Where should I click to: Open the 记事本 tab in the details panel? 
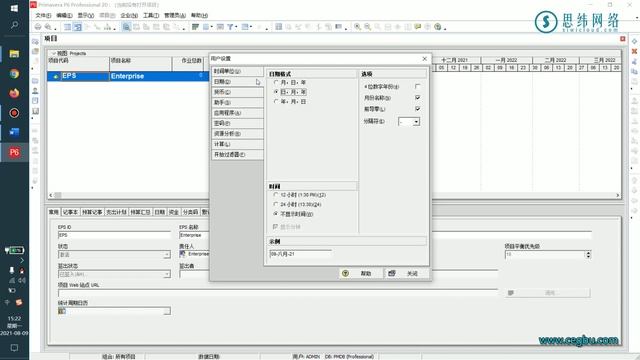70,212
